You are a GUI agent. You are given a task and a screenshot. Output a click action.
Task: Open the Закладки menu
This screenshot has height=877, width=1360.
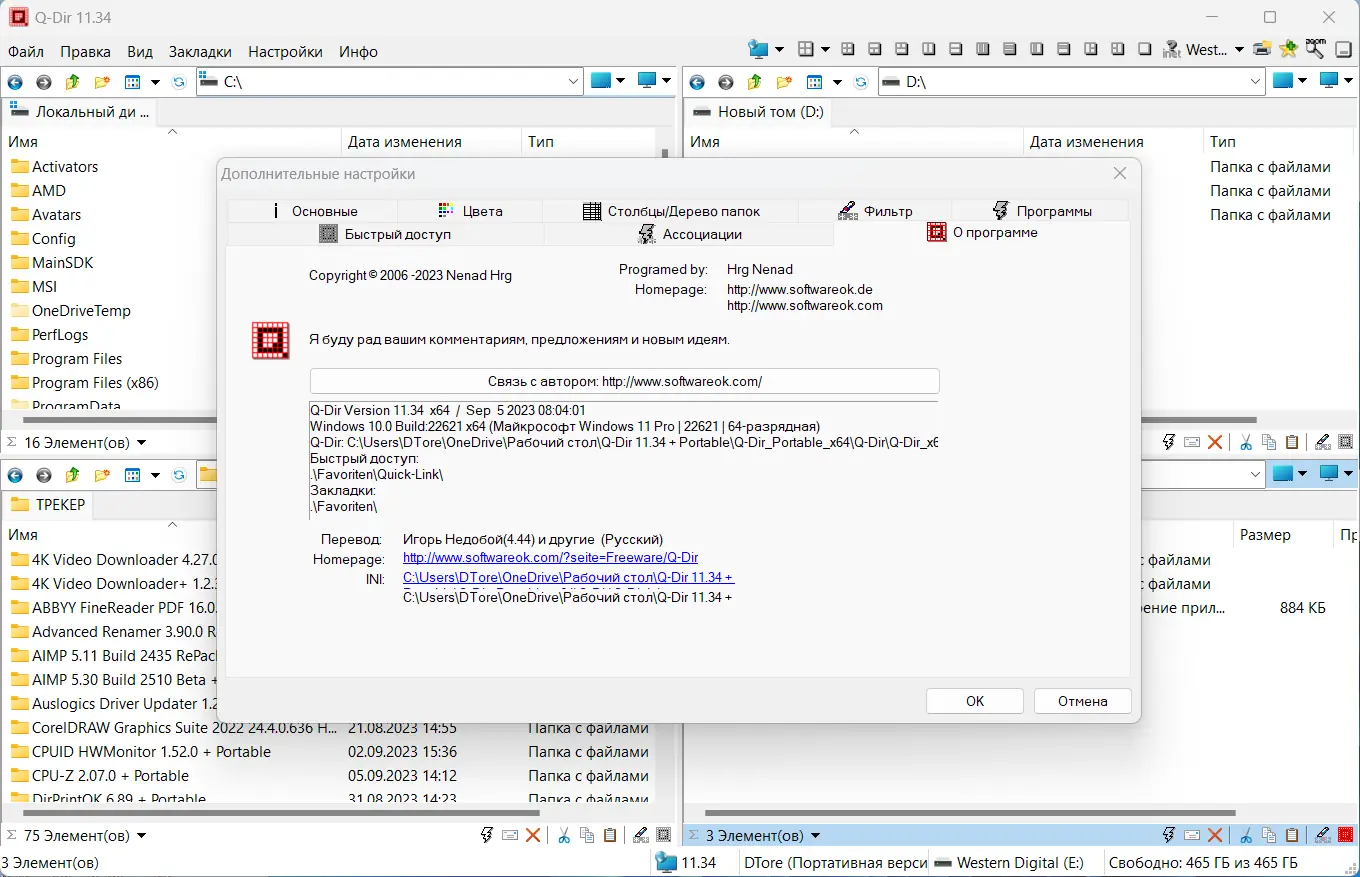(x=200, y=51)
